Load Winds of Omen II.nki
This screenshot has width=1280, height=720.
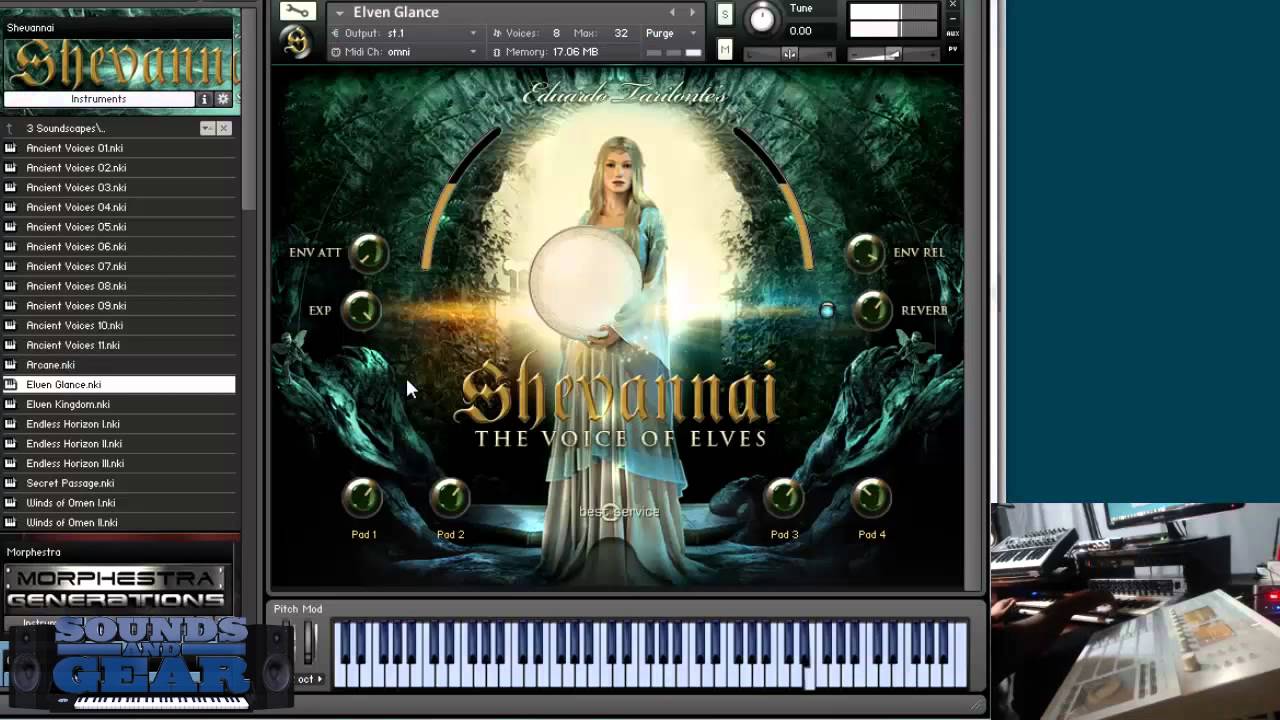point(119,522)
